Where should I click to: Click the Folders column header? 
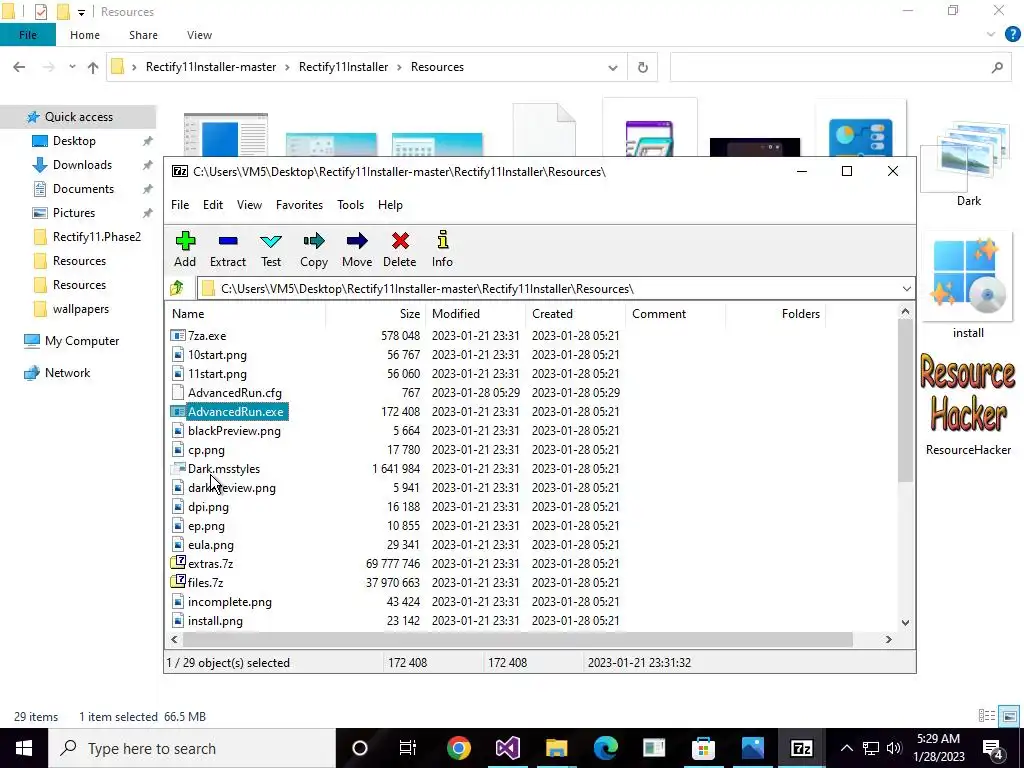(775, 313)
